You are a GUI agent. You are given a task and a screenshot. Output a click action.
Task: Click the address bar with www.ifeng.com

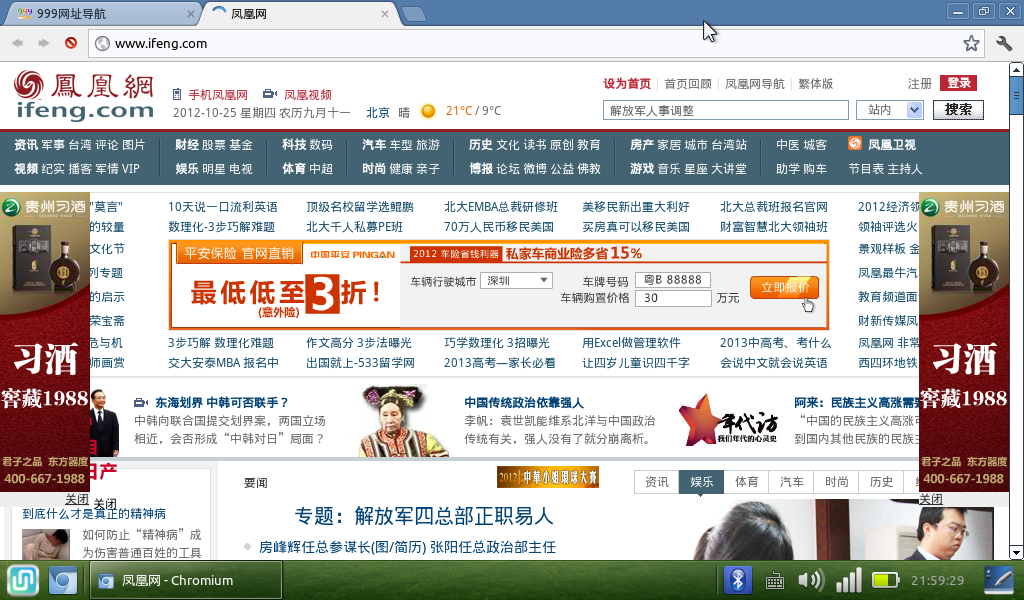tap(536, 43)
